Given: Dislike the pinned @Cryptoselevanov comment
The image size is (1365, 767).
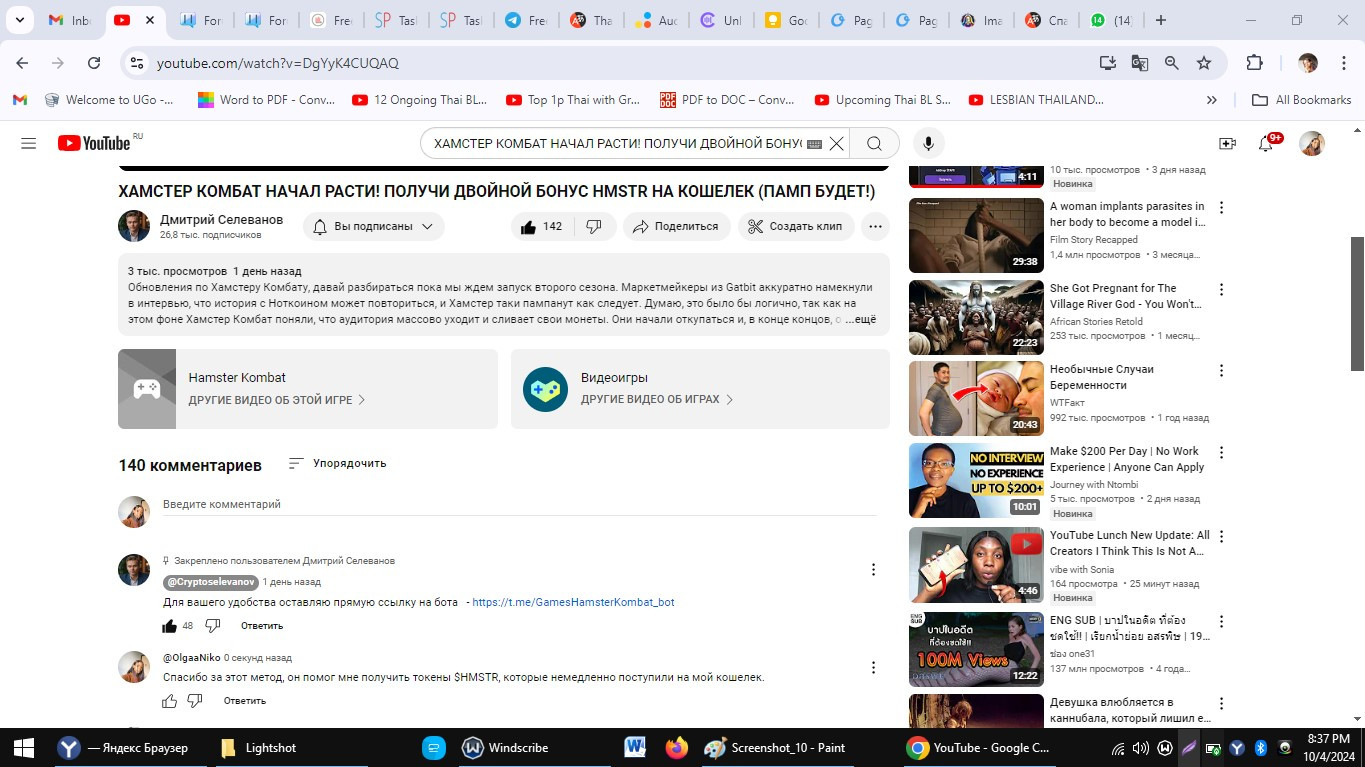Looking at the screenshot, I should click(213, 626).
